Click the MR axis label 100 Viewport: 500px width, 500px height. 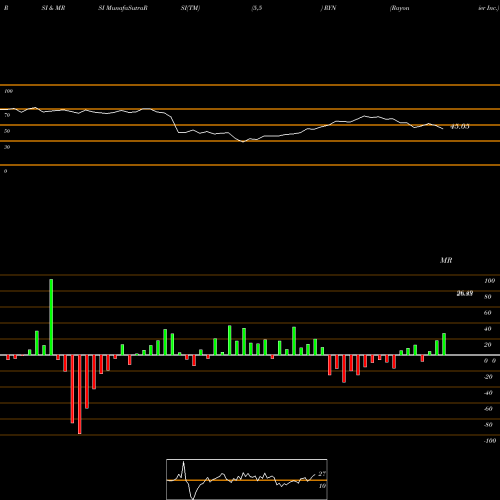(x=489, y=281)
